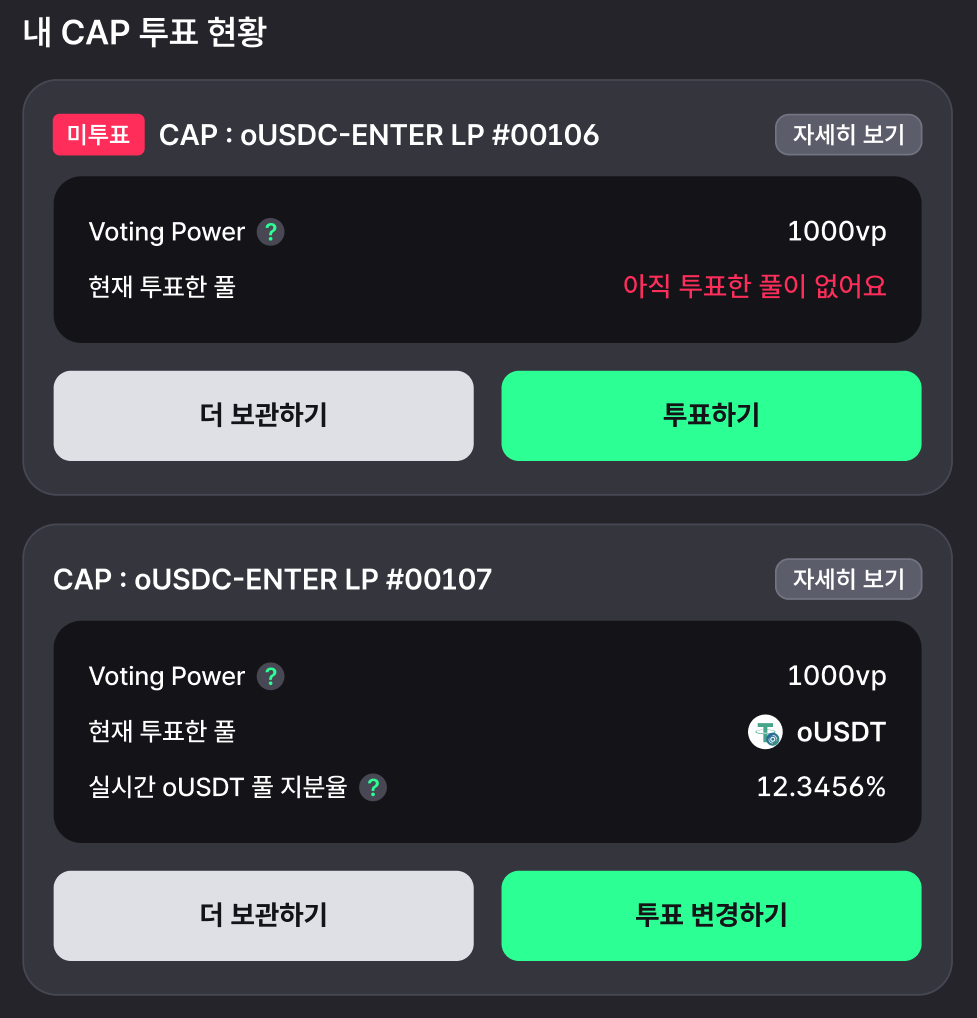
Task: Click the 1000vp value in the #00106 card
Action: click(837, 232)
